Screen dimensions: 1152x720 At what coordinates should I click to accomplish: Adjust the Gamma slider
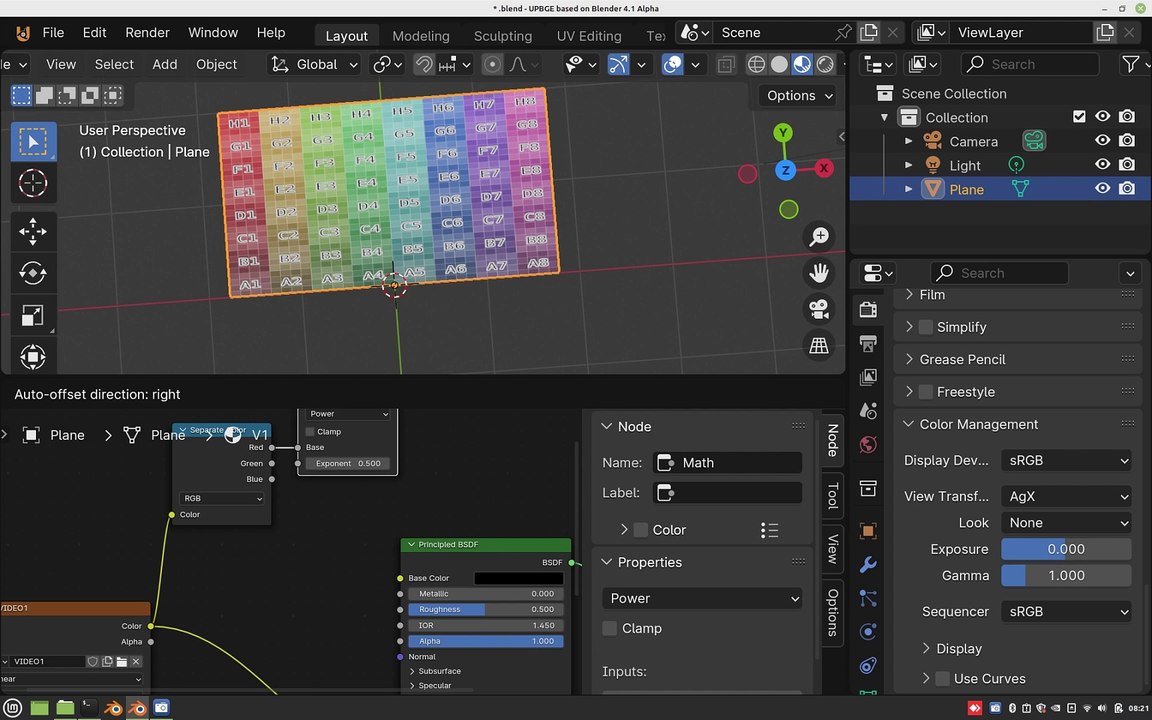pyautogui.click(x=1066, y=576)
